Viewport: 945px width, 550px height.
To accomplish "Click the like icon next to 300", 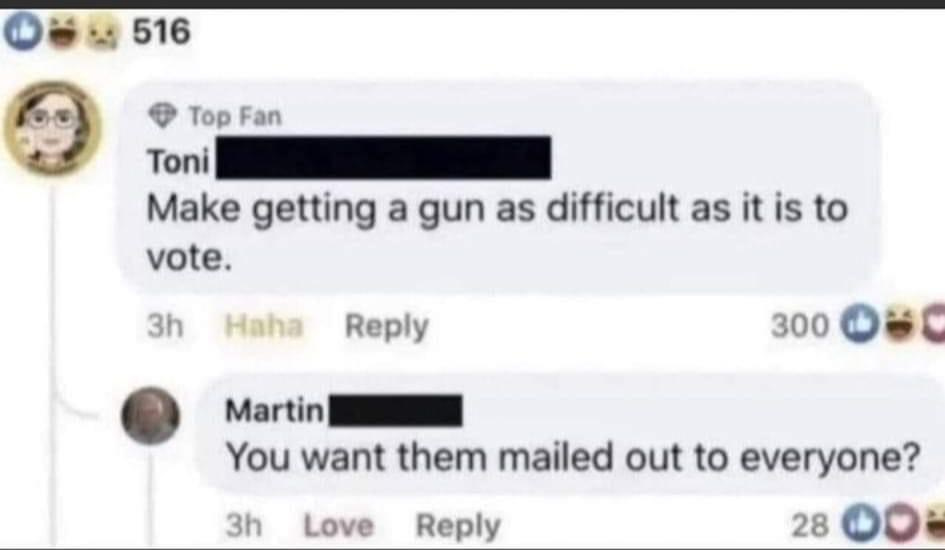I will point(859,326).
